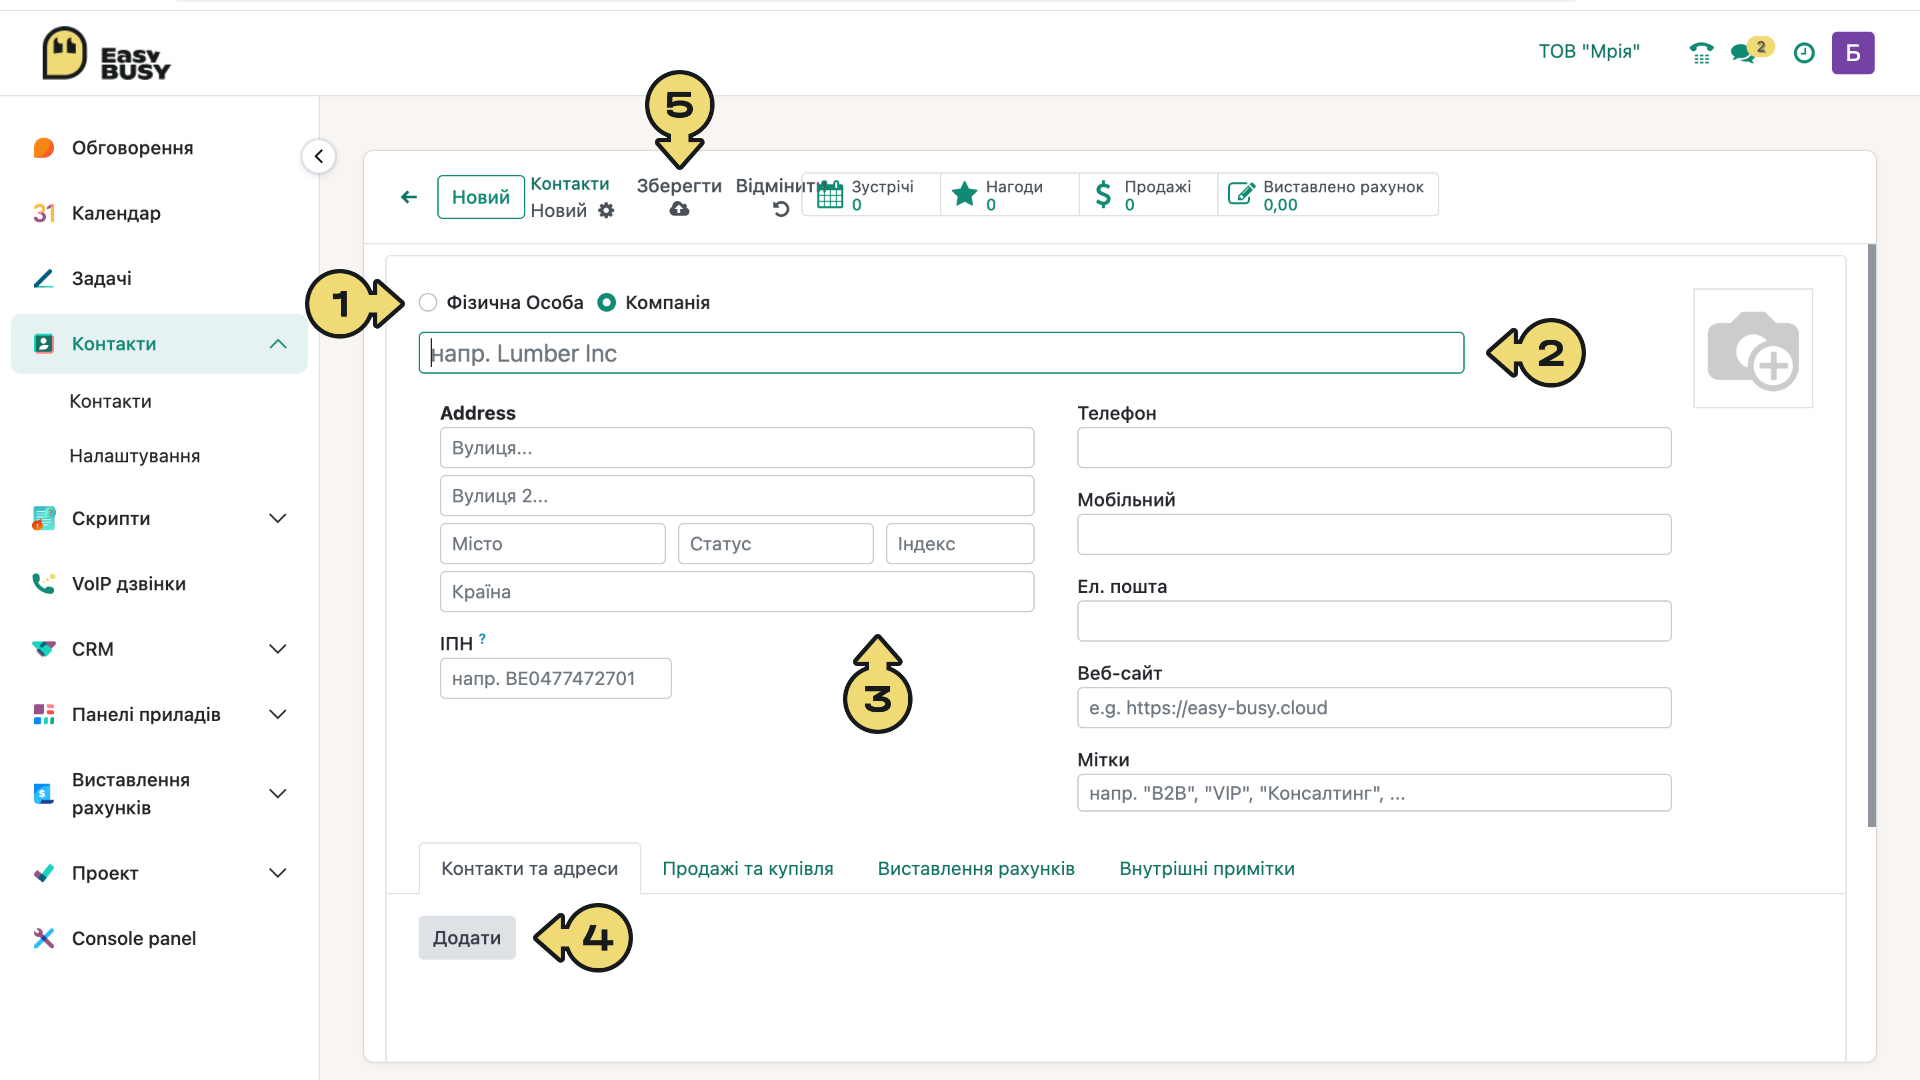The image size is (1920, 1080).
Task: Click the Панелі приладів sidebar icon
Action: pos(43,714)
